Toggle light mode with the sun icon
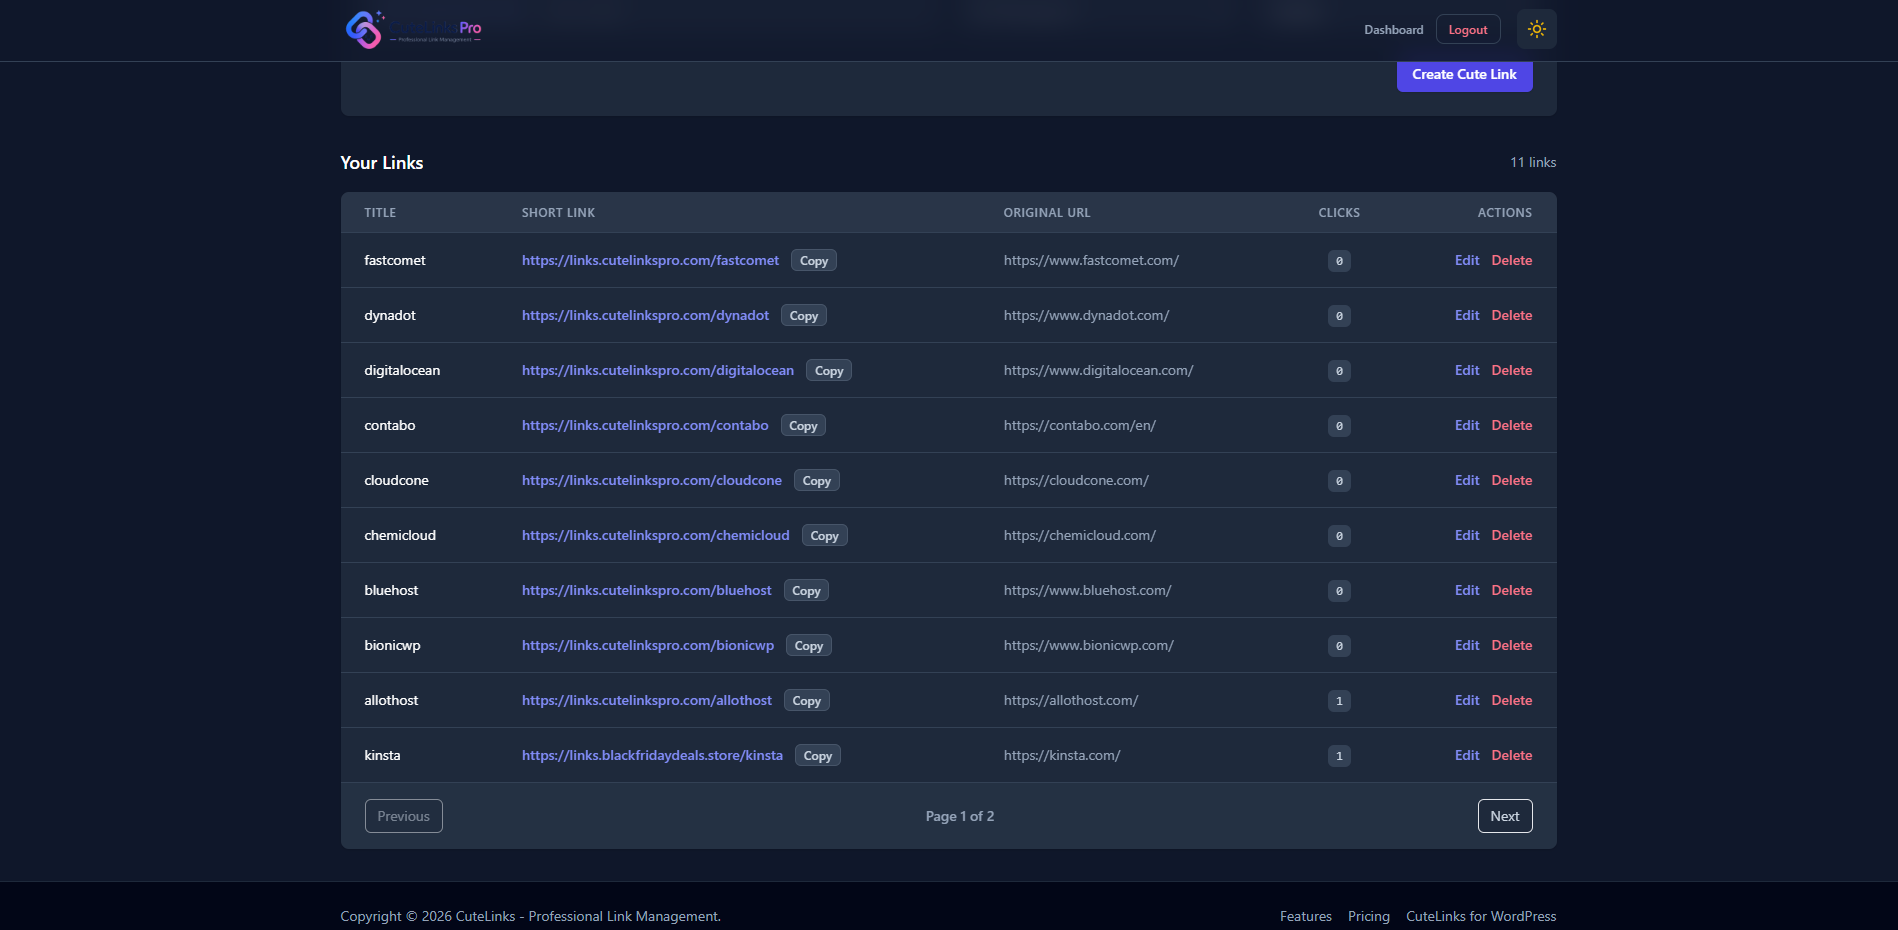This screenshot has width=1898, height=930. [x=1537, y=29]
